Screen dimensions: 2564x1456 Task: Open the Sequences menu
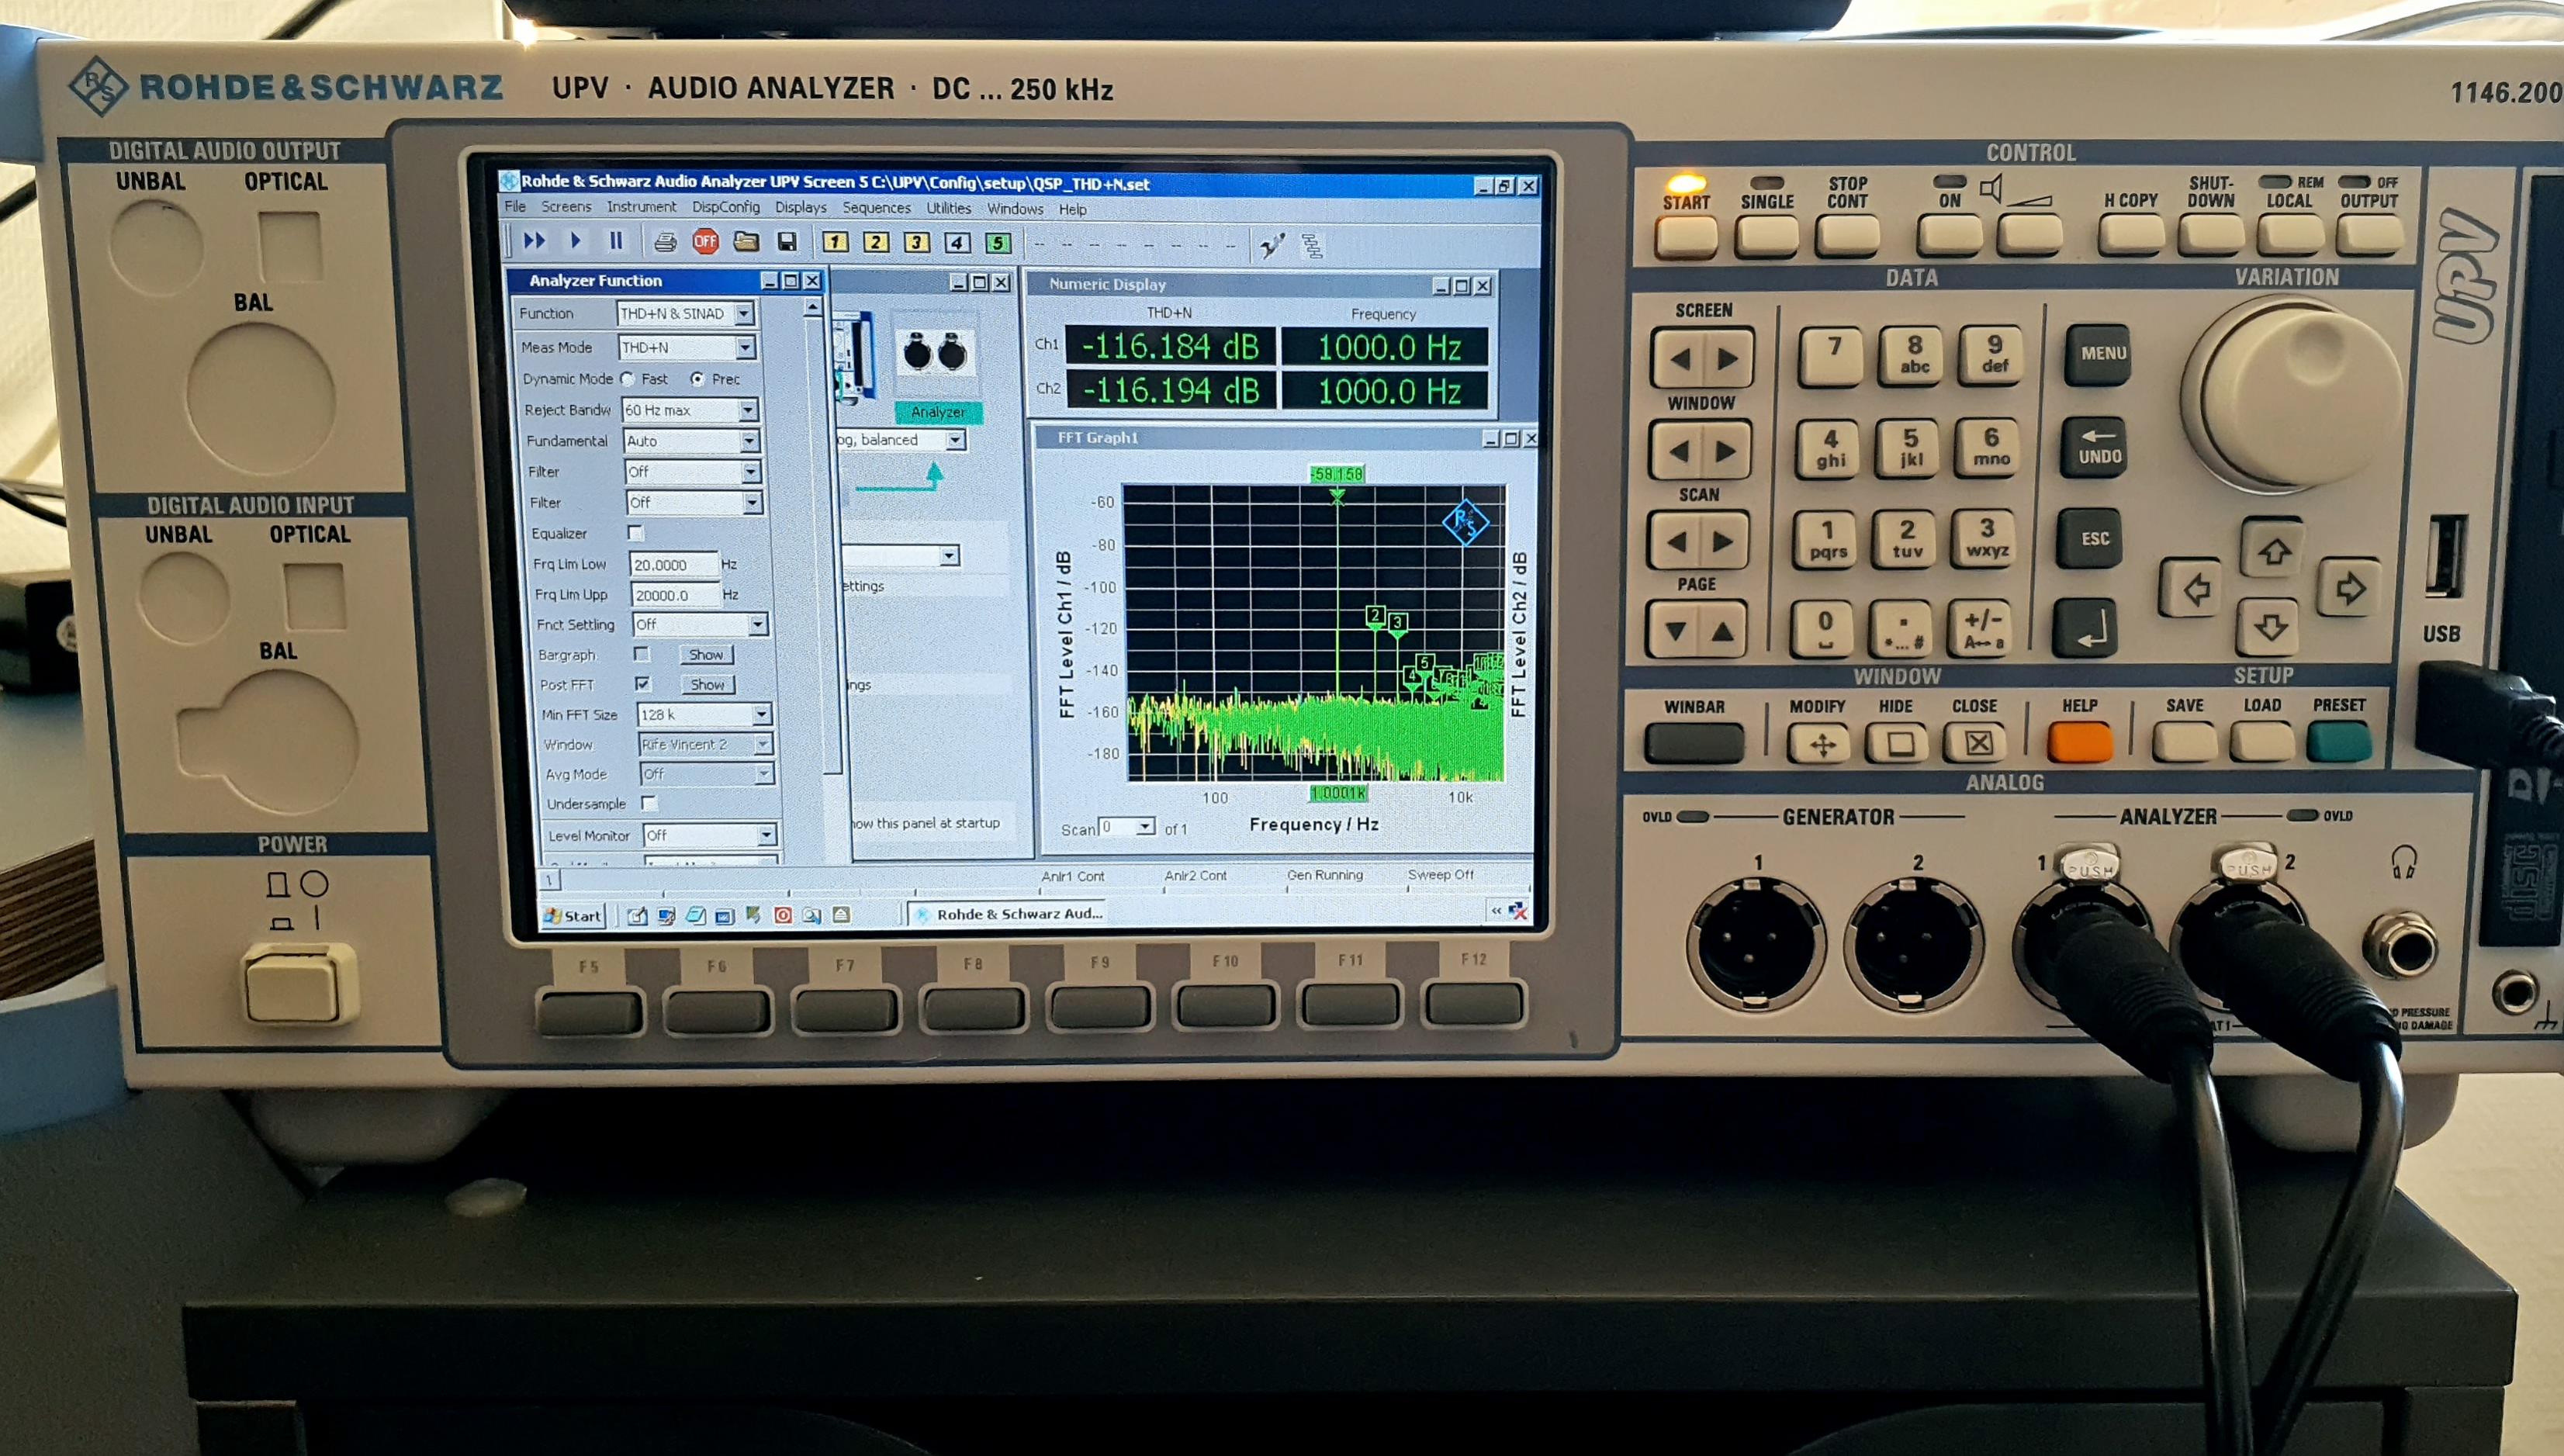click(876, 208)
